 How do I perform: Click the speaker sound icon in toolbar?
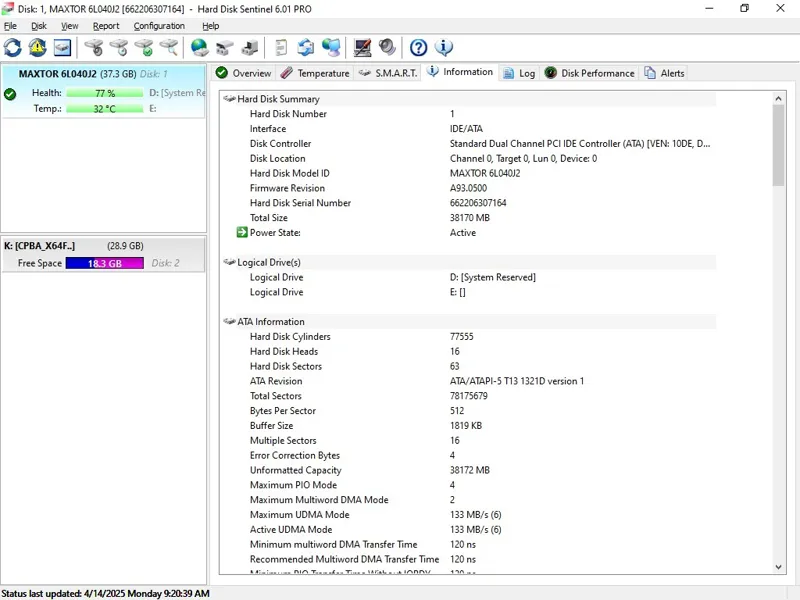point(387,48)
